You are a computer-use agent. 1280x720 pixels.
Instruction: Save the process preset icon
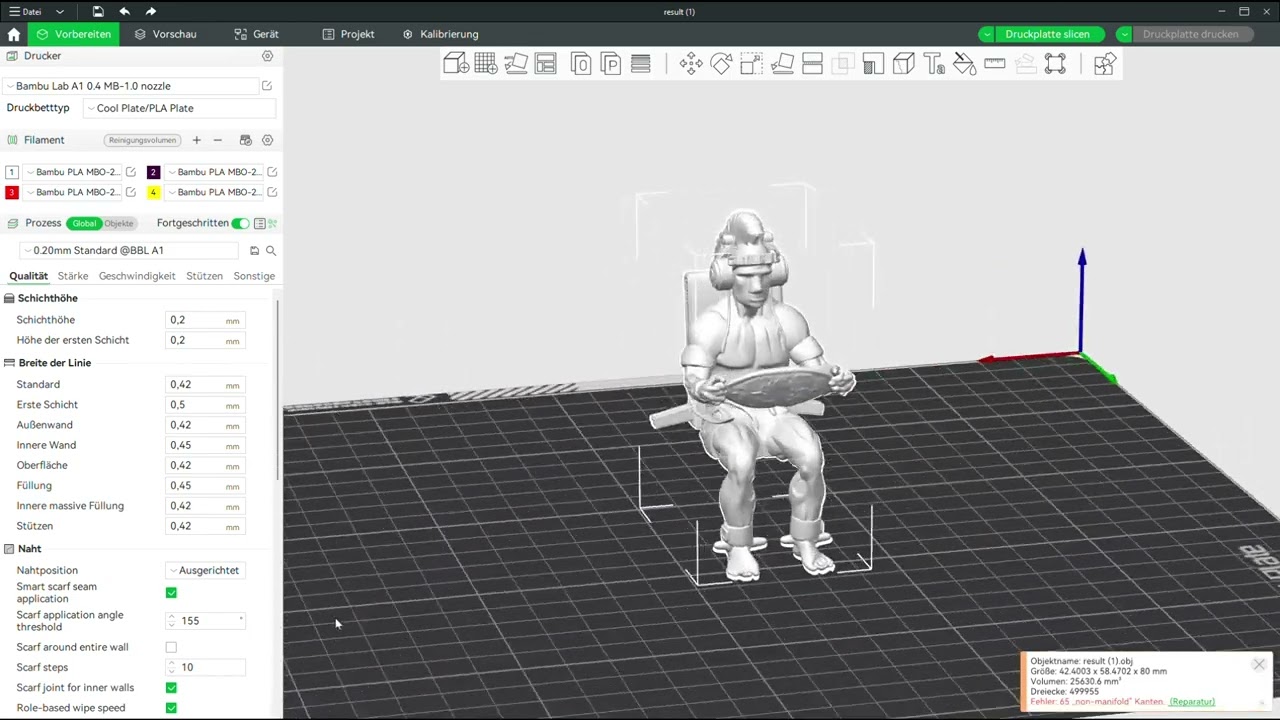point(254,251)
